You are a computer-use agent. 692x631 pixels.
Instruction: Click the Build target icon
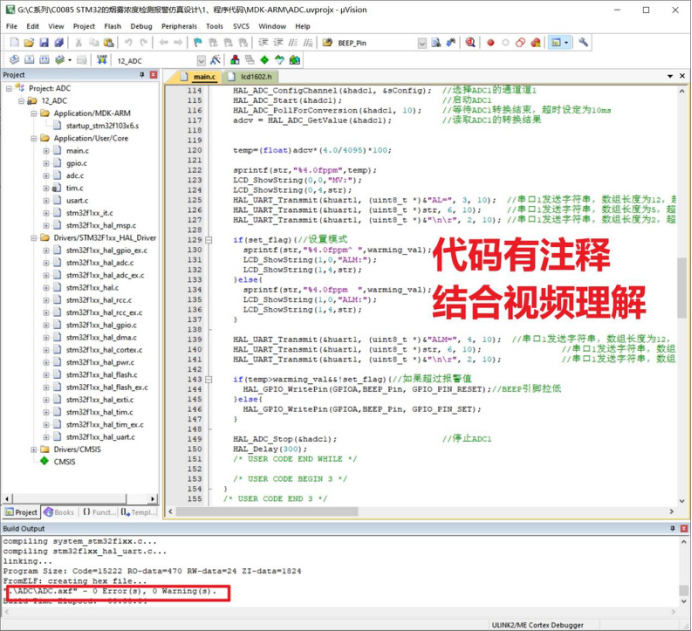point(29,60)
